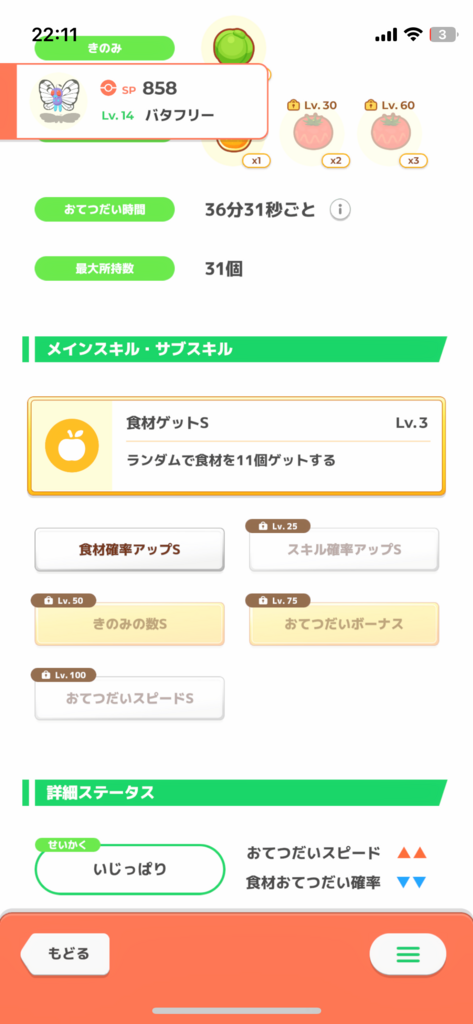Select locked きのみの数S sub skill

pyautogui.click(x=129, y=624)
